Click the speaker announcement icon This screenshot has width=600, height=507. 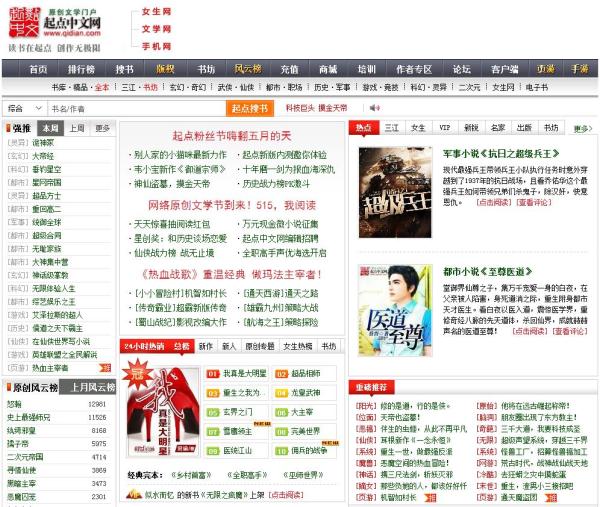[374, 108]
